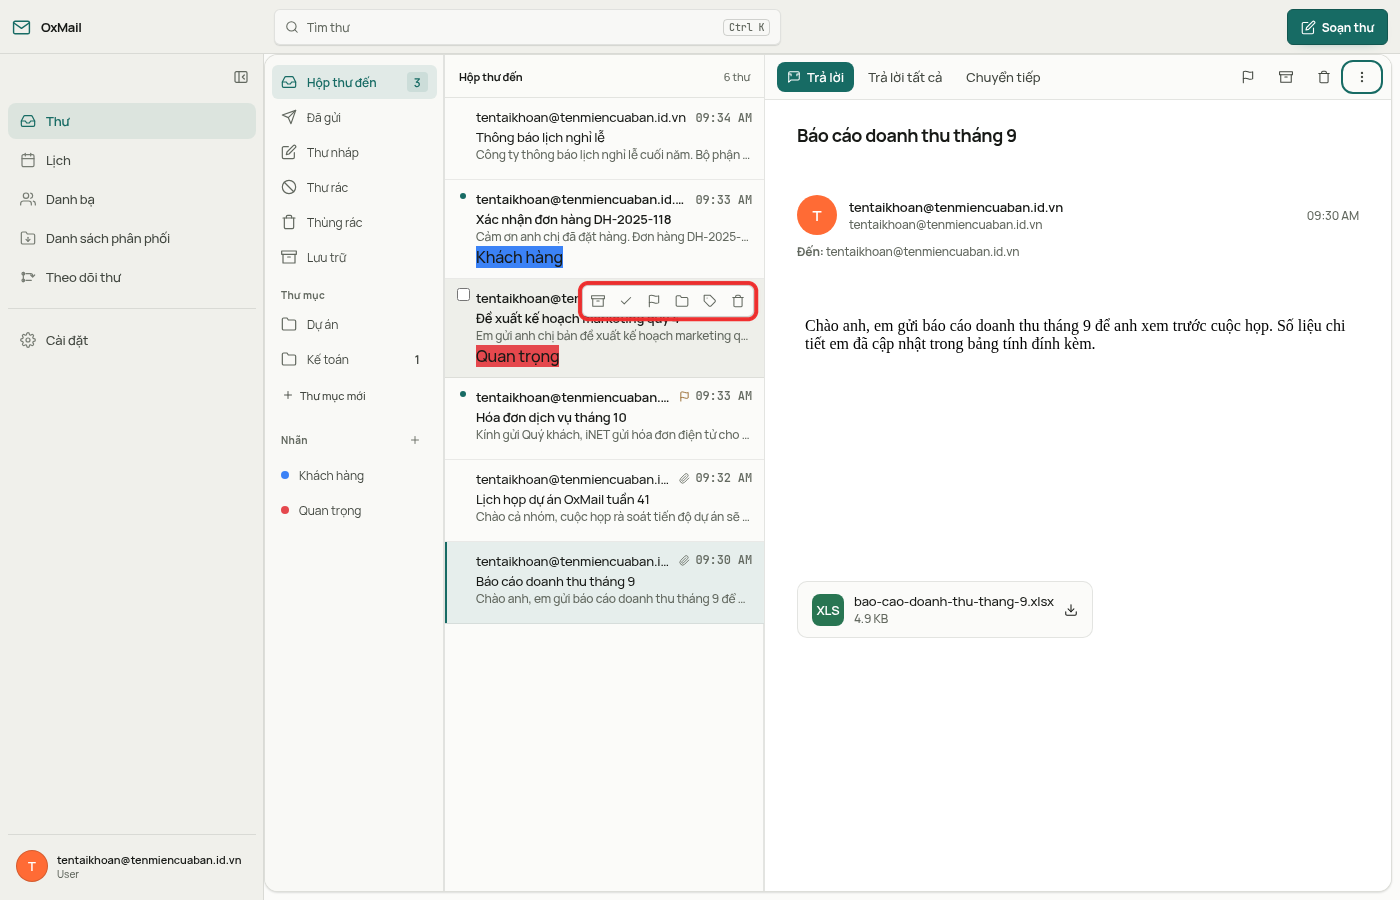Image resolution: width=1400 pixels, height=900 pixels.
Task: Open the Thư nháp drafts folder
Action: (x=354, y=152)
